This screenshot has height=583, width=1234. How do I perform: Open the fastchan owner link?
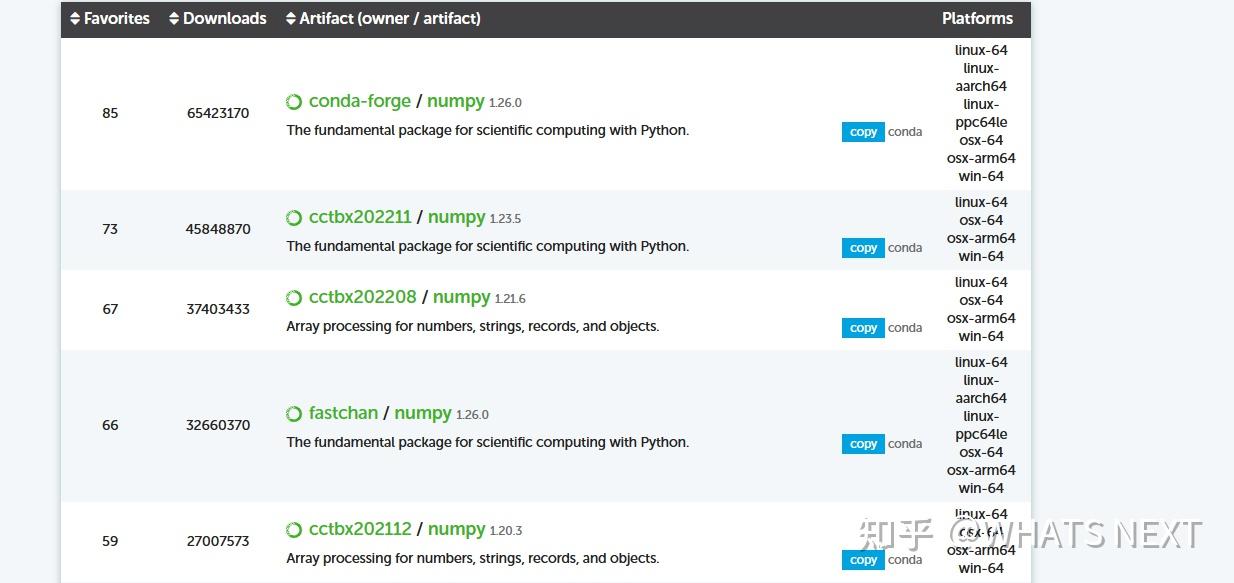(x=343, y=413)
